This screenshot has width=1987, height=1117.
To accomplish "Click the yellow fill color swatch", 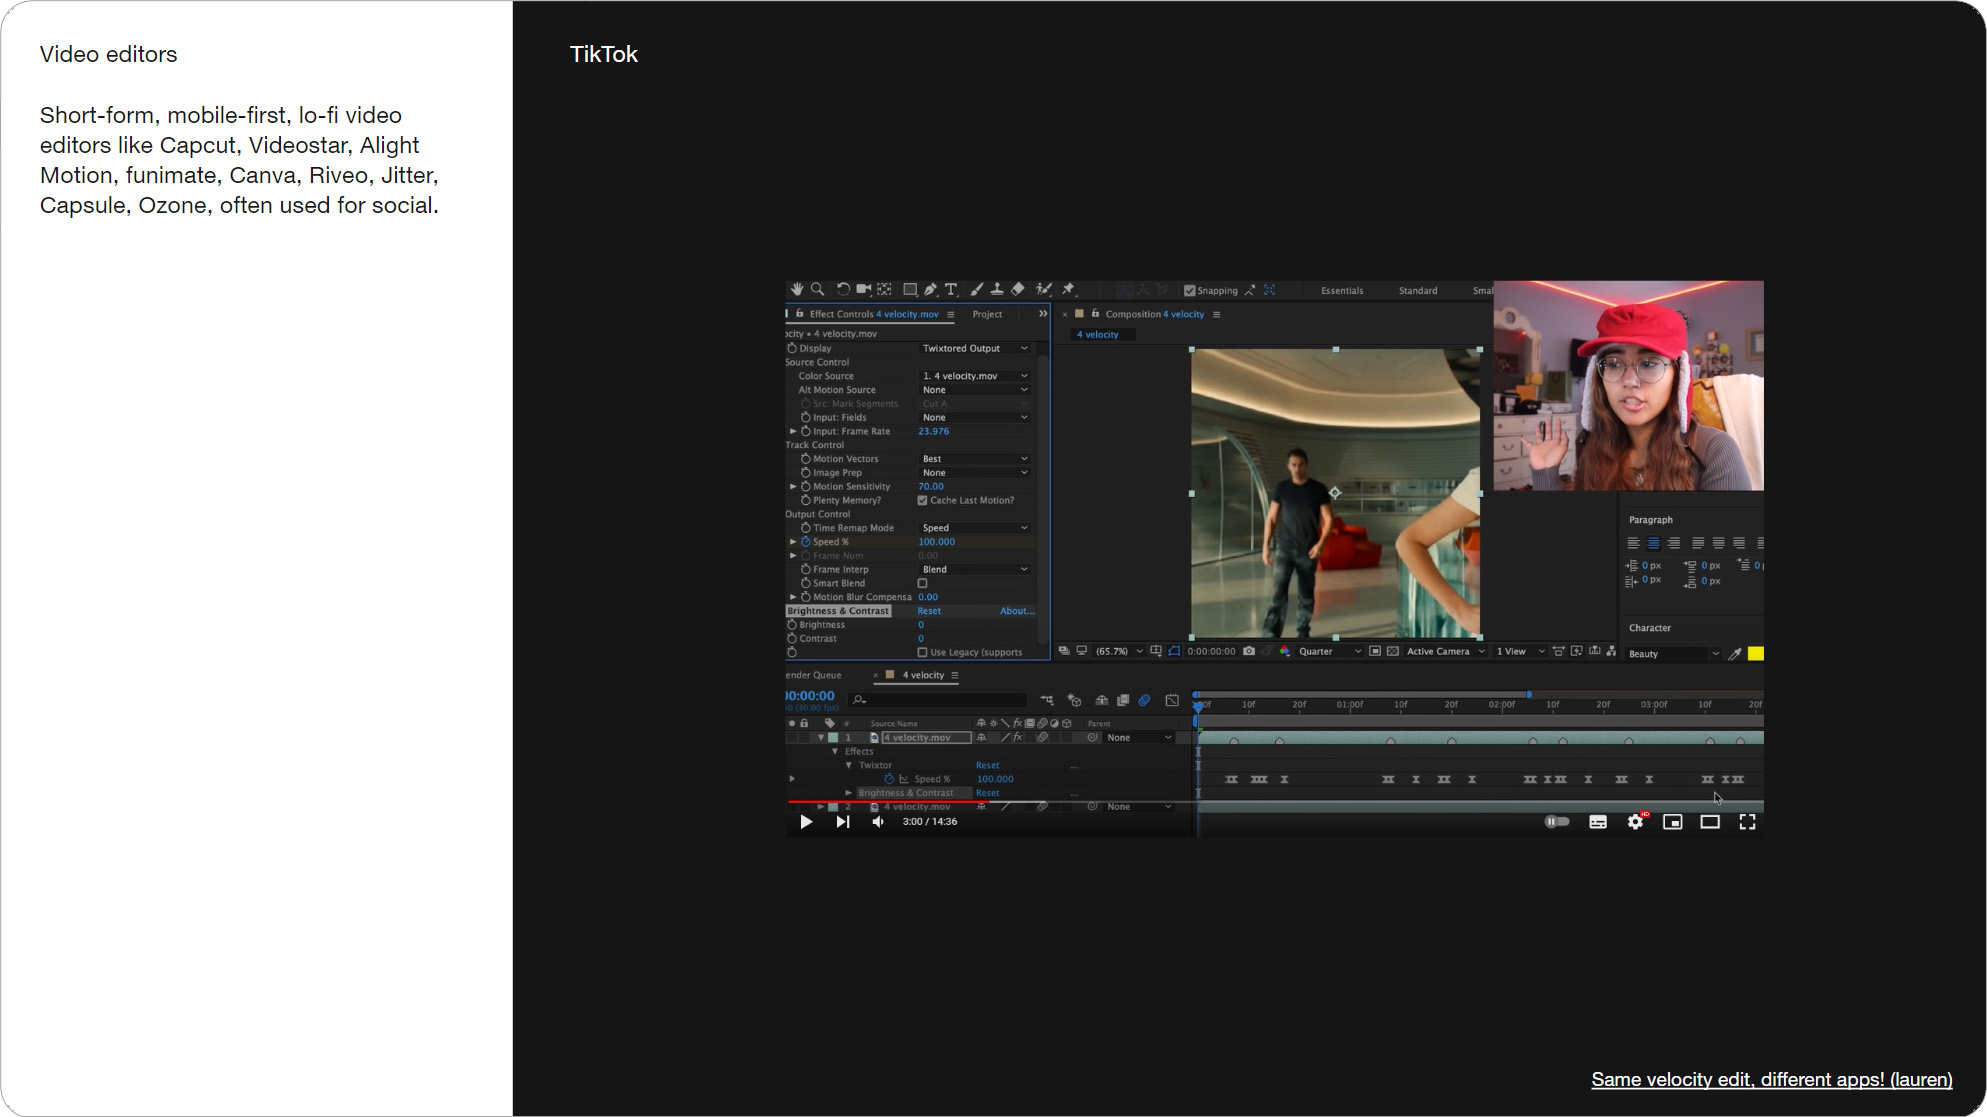I will click(x=1756, y=654).
